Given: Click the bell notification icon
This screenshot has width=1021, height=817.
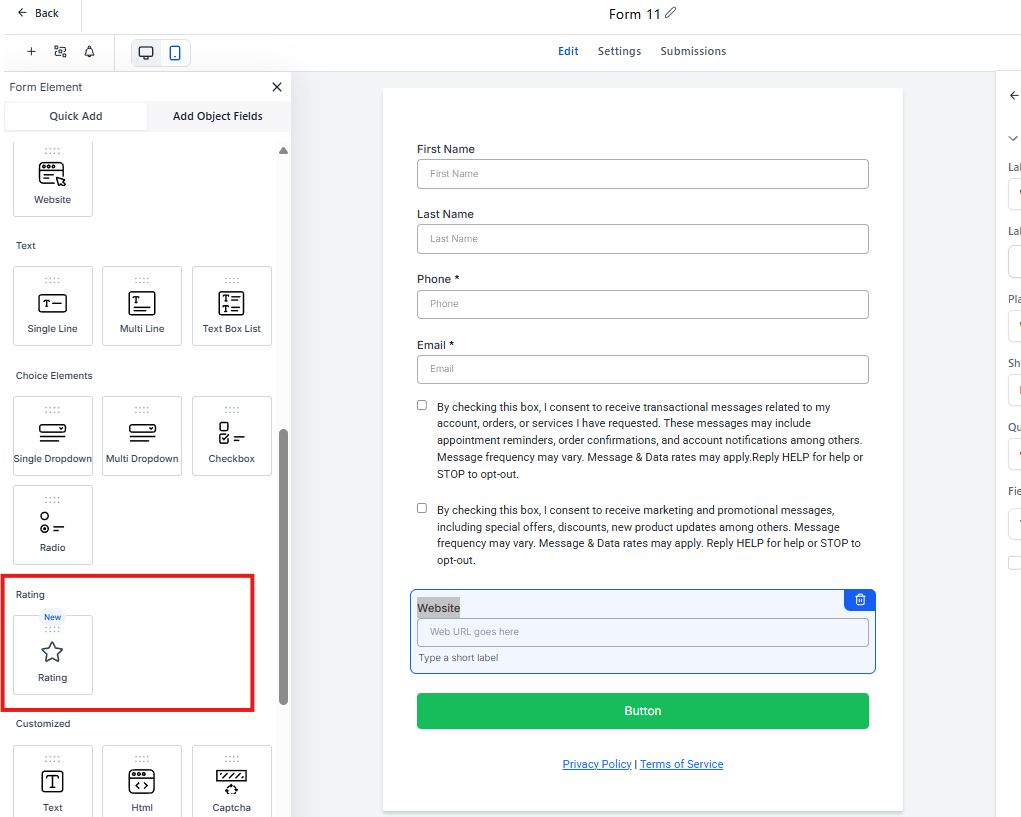Looking at the screenshot, I should (89, 52).
